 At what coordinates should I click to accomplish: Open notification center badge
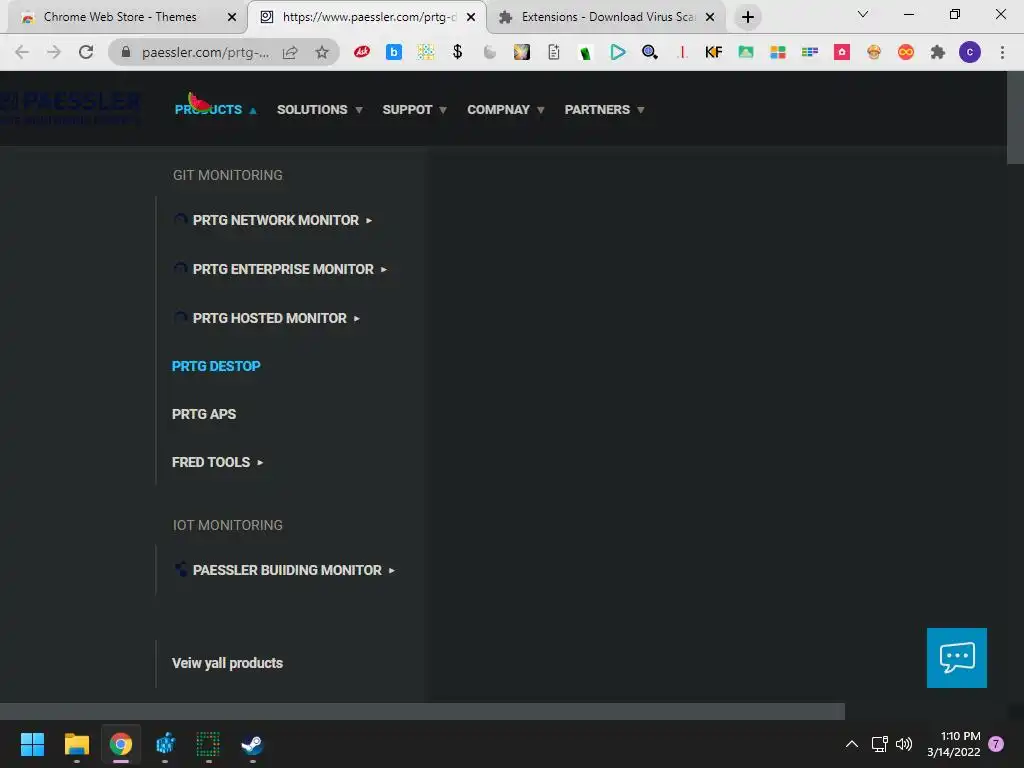point(996,744)
